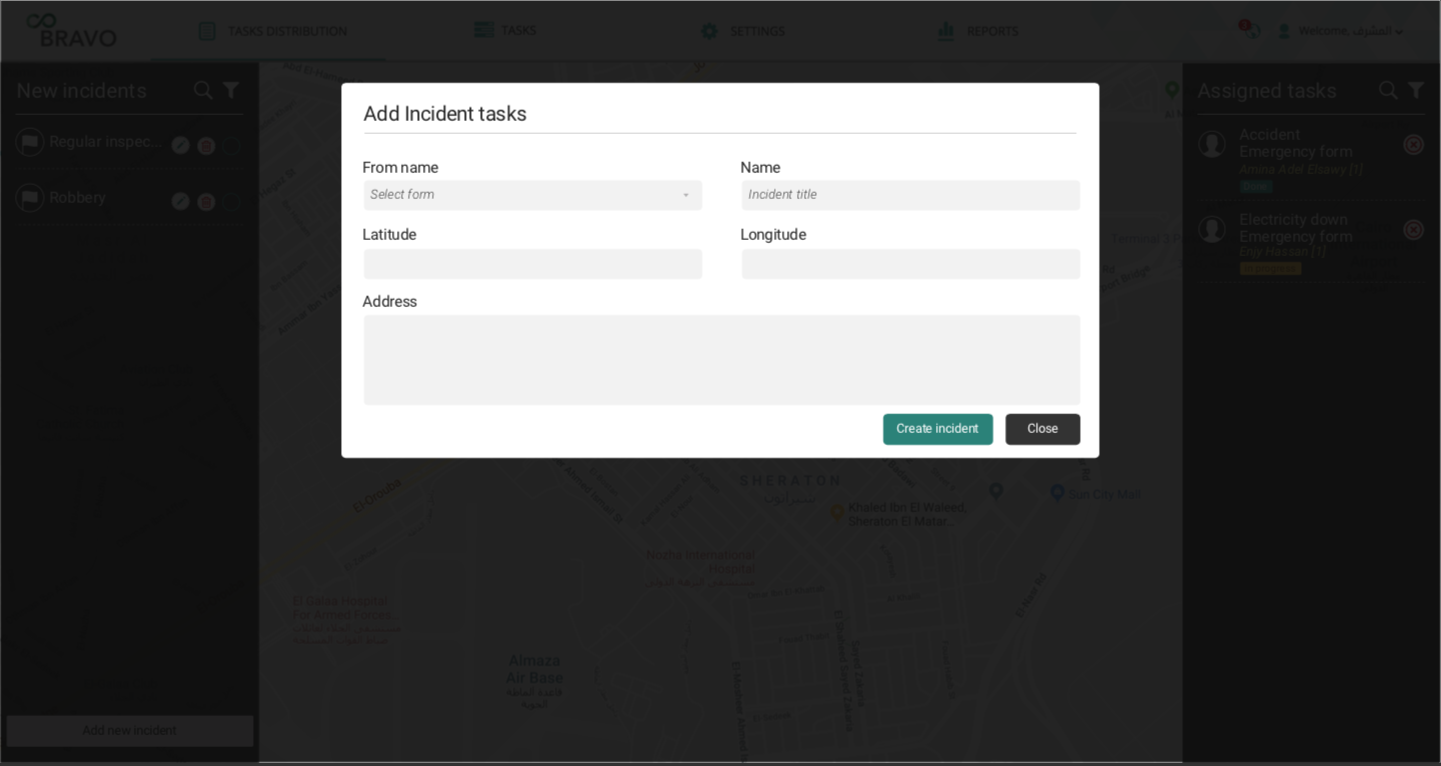
Task: Click the Regular inspection flag icon
Action: [30, 143]
